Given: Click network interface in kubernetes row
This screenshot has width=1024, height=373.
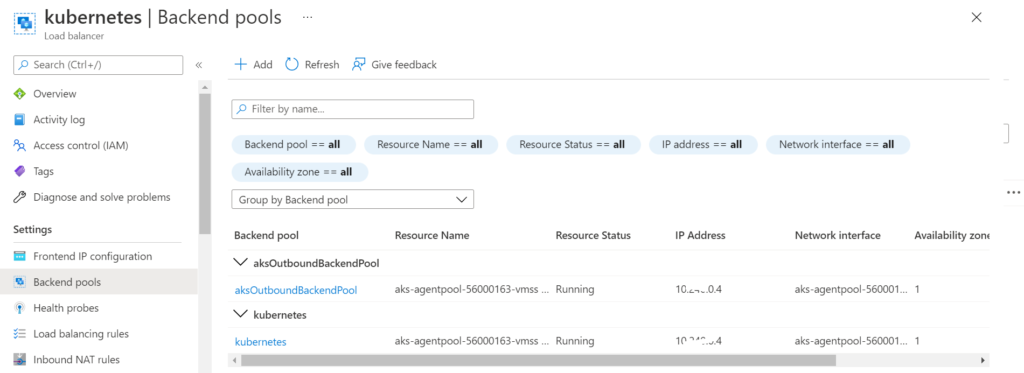Looking at the screenshot, I should click(851, 341).
